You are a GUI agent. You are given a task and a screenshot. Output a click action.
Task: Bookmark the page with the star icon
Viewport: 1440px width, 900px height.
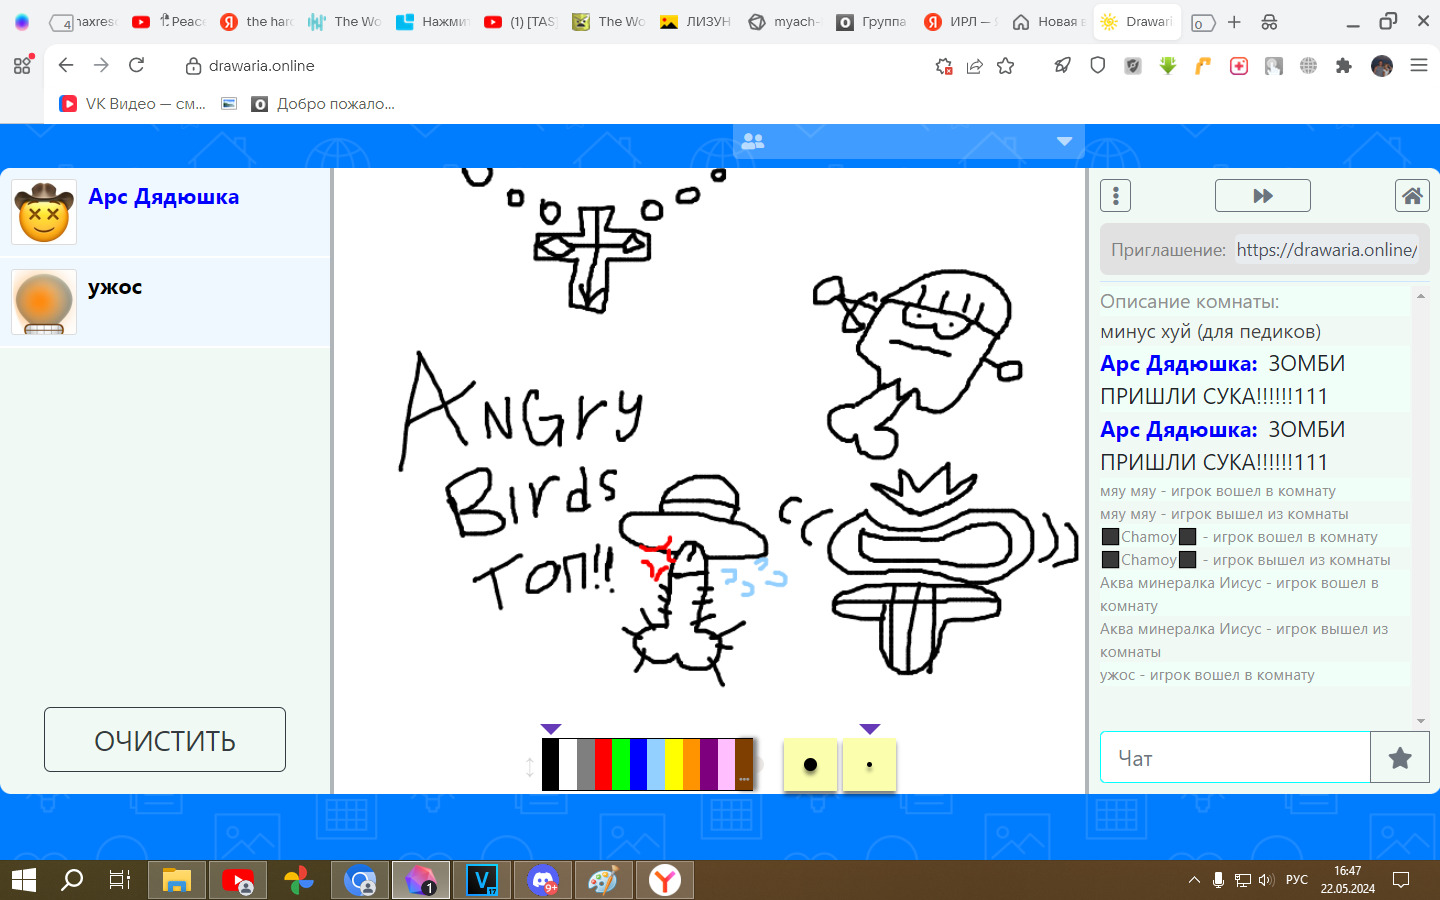tap(1006, 66)
